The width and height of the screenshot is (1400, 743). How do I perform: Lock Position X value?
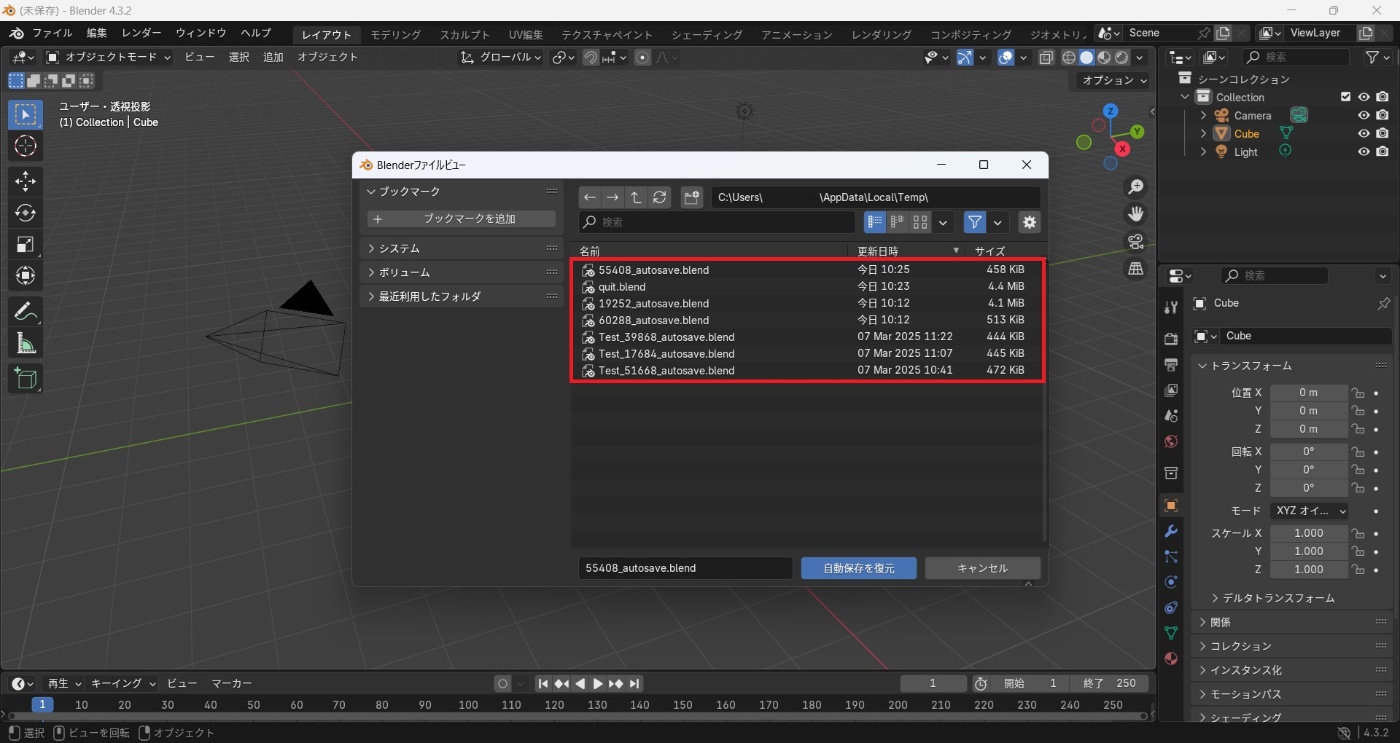(x=1358, y=393)
